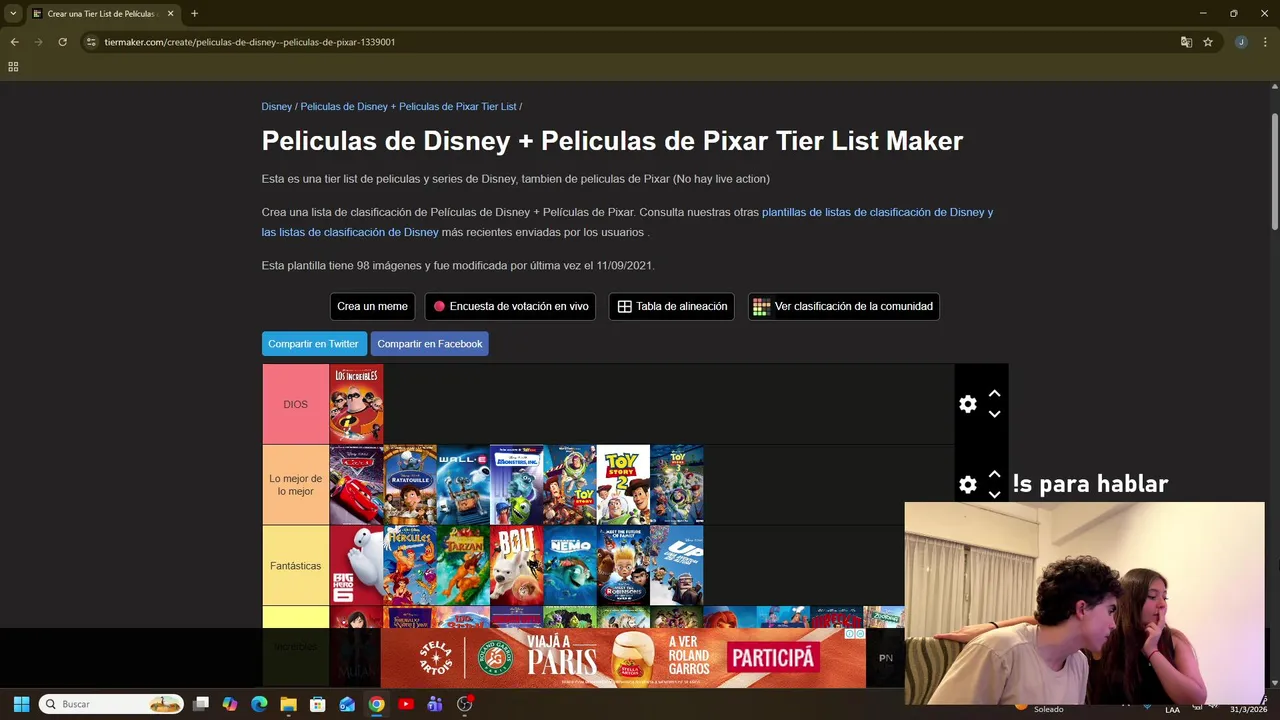Open Tabla de alineación
Viewport: 1280px width, 720px height.
coord(671,306)
